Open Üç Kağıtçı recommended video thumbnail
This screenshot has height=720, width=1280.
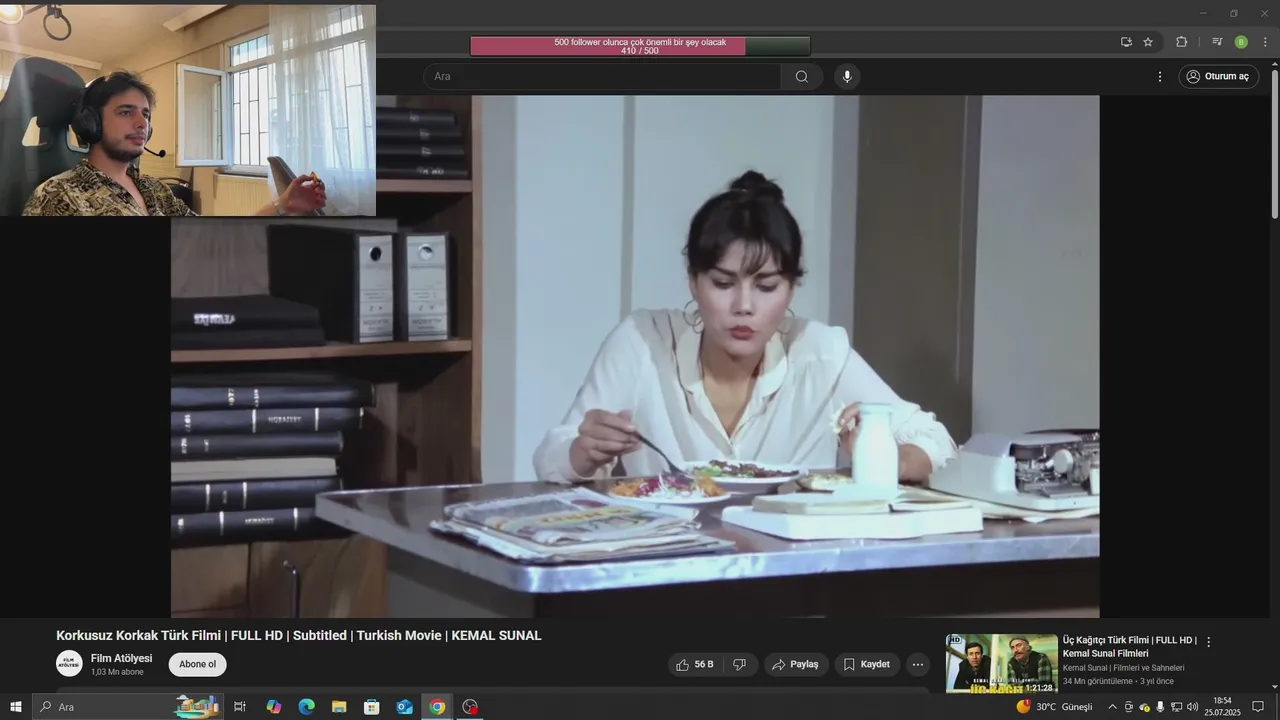(1002, 663)
